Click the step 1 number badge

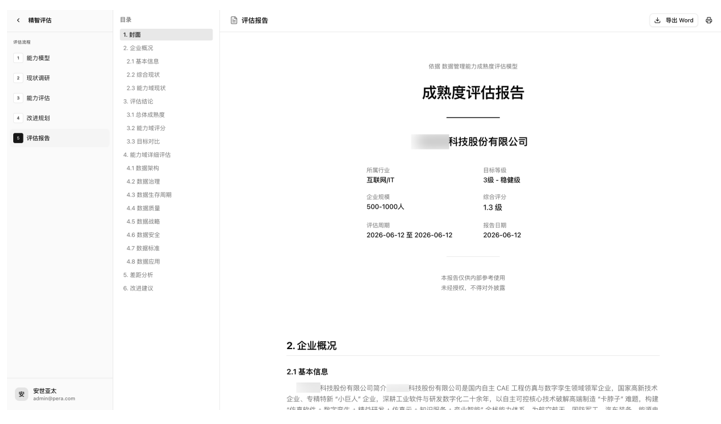pos(18,58)
